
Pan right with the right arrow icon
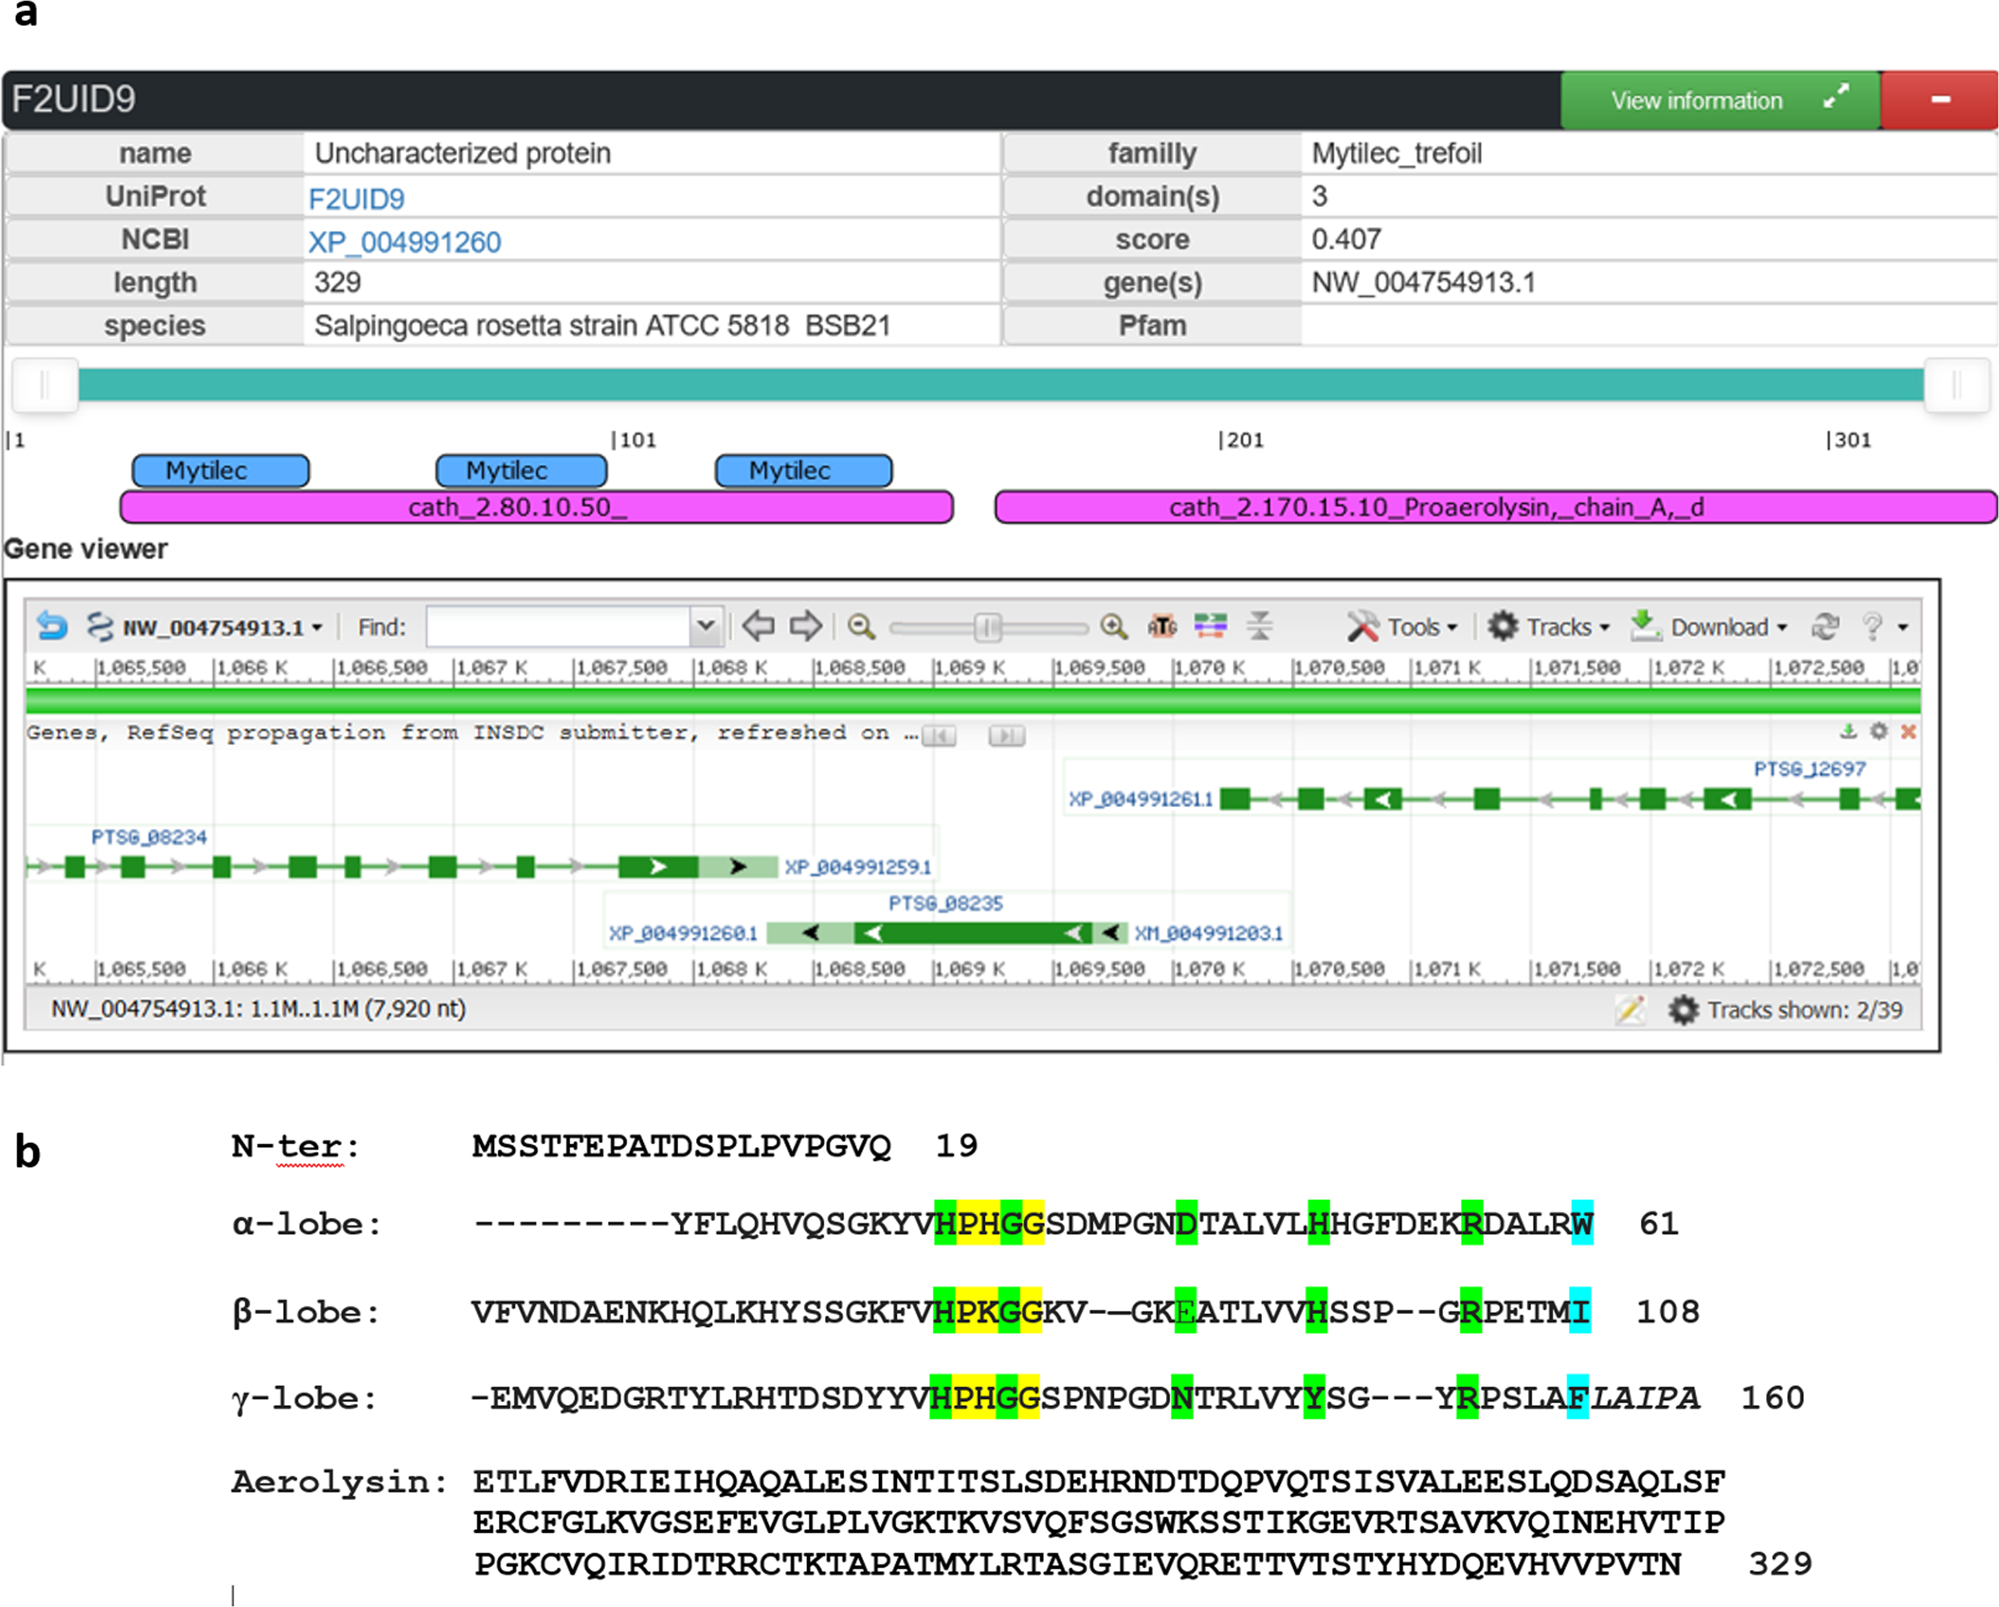click(x=805, y=627)
